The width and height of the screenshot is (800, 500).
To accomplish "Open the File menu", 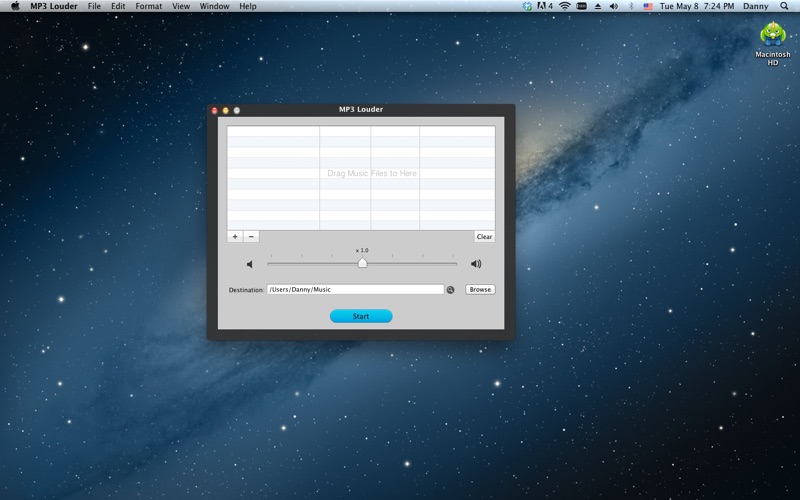I will 94,6.
